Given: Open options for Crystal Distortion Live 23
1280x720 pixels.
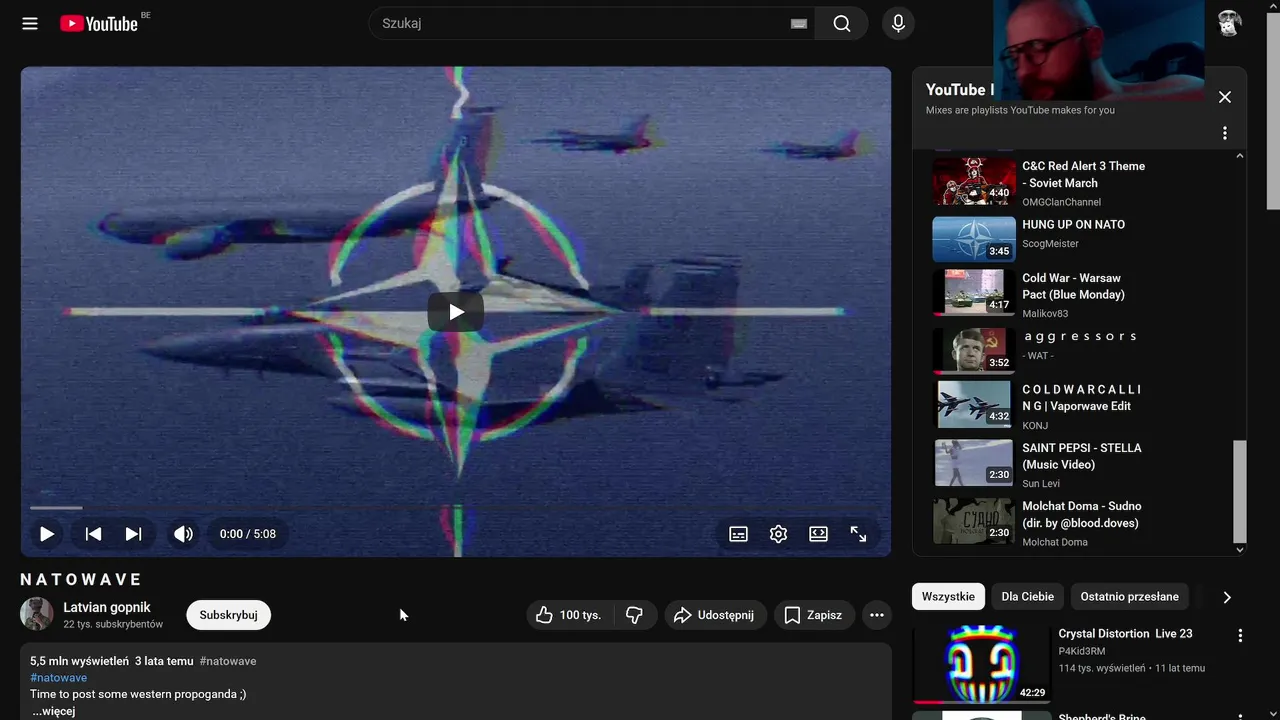Looking at the screenshot, I should pos(1240,635).
